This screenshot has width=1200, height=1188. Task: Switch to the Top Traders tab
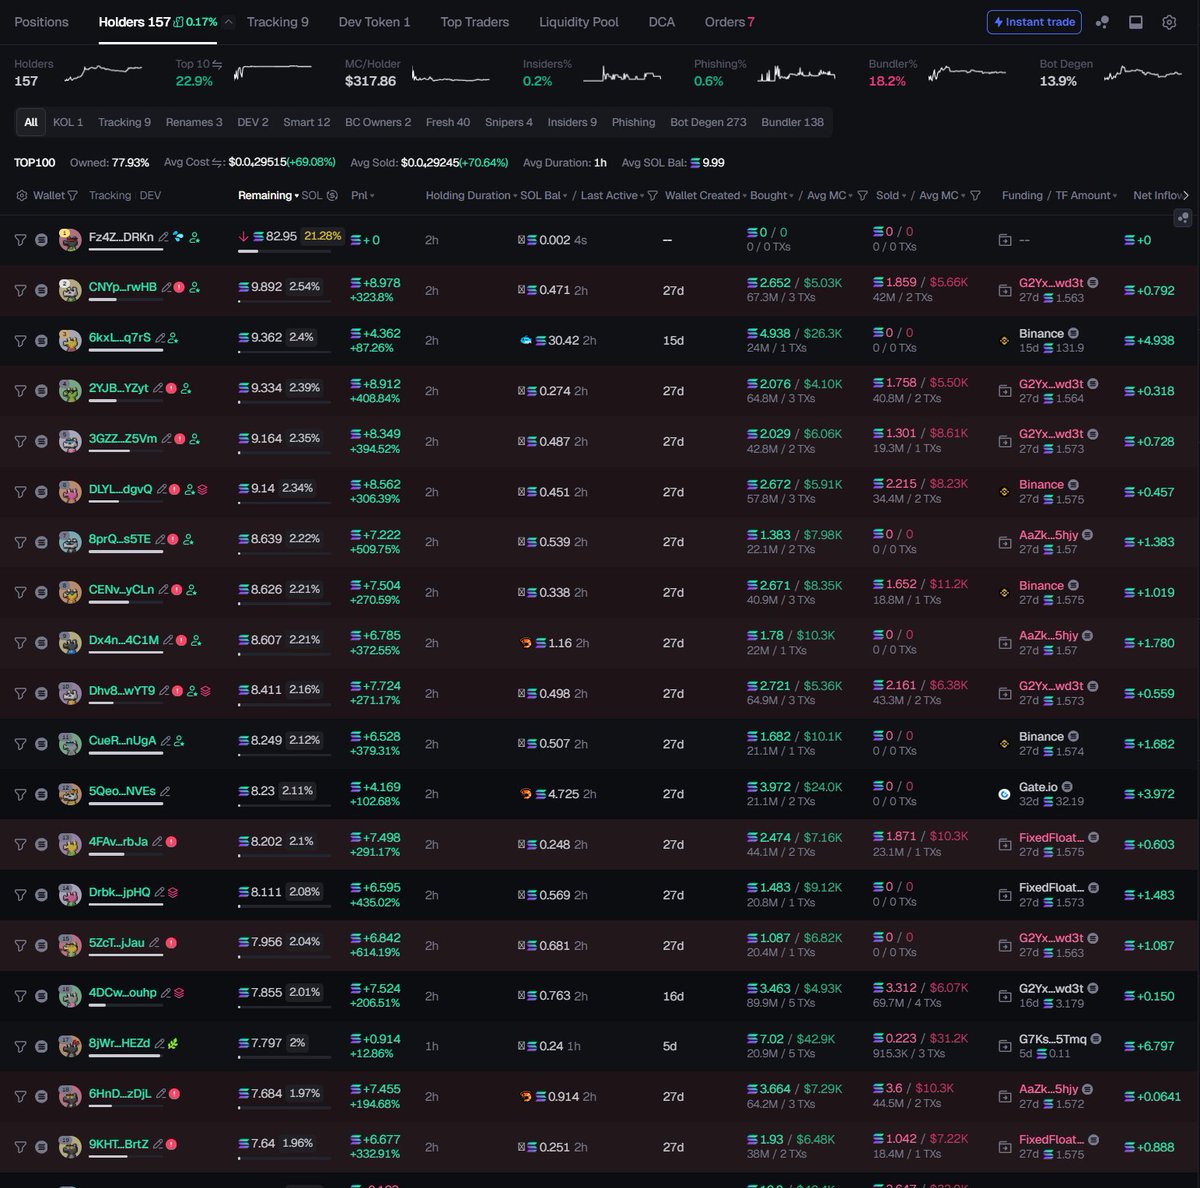[475, 21]
